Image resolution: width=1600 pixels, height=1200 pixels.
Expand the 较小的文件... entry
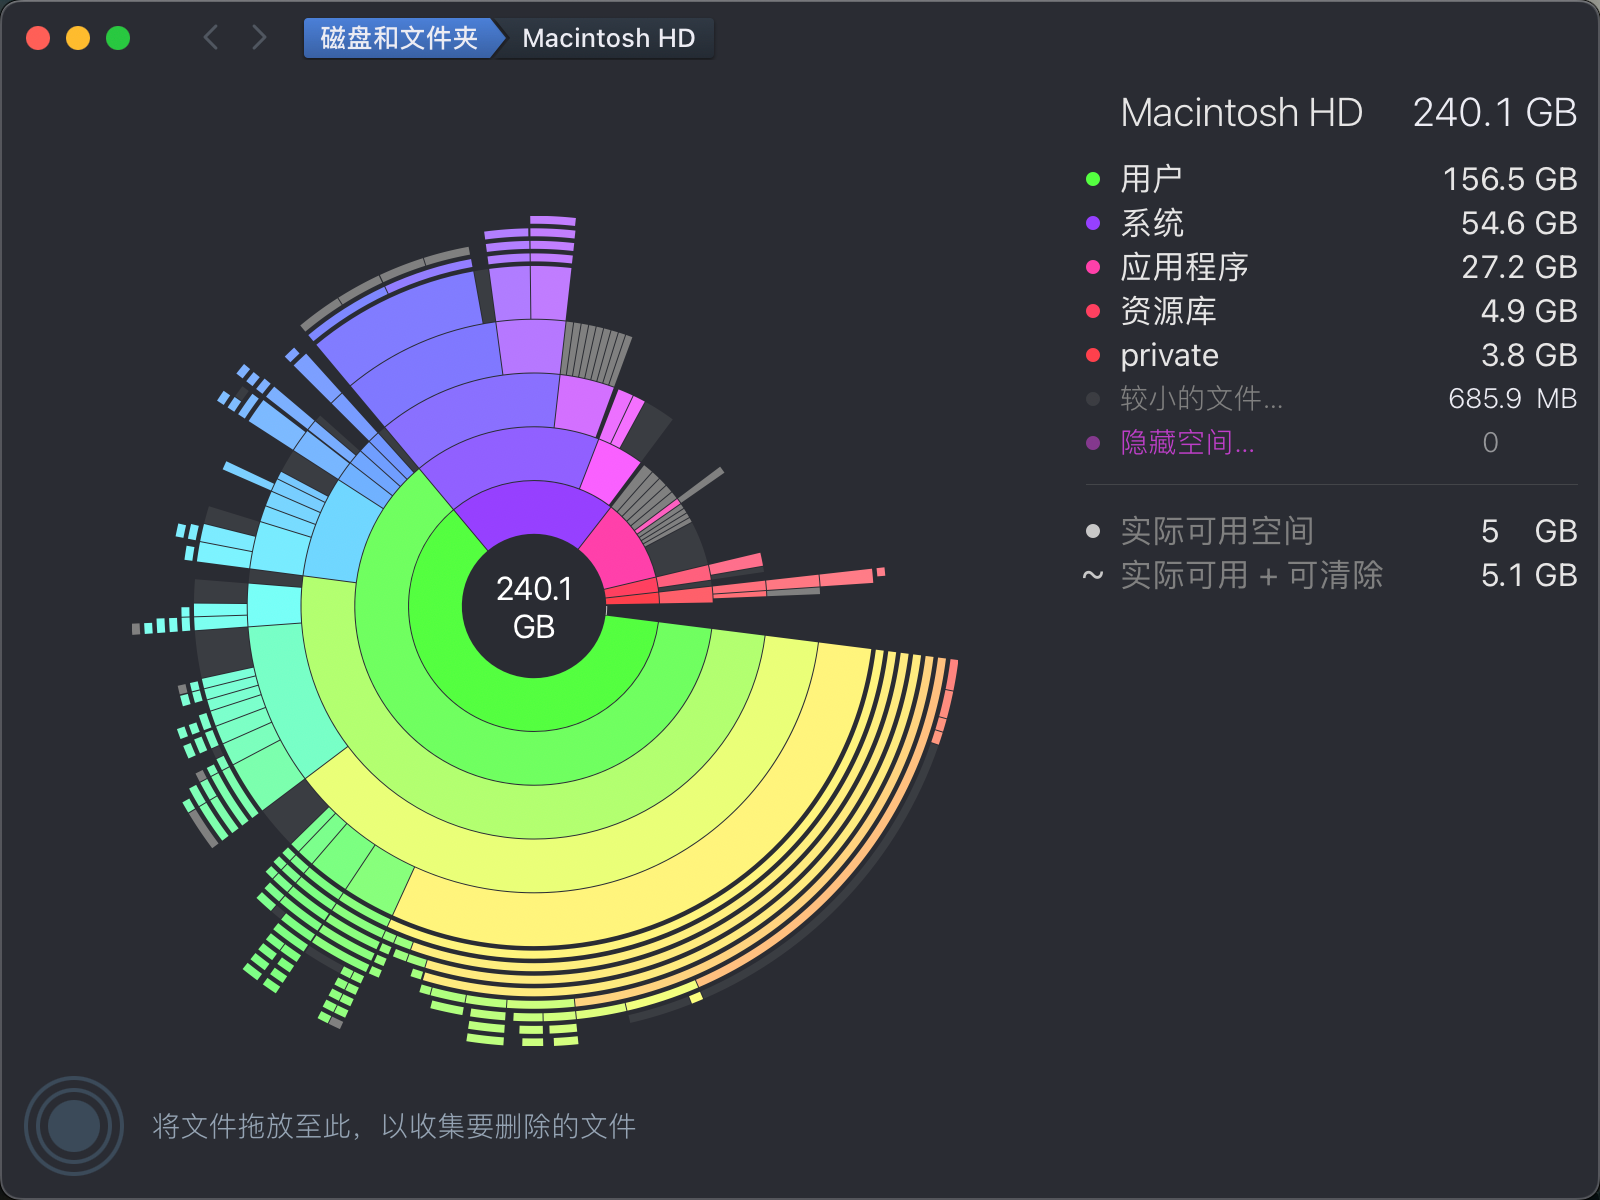point(1201,399)
